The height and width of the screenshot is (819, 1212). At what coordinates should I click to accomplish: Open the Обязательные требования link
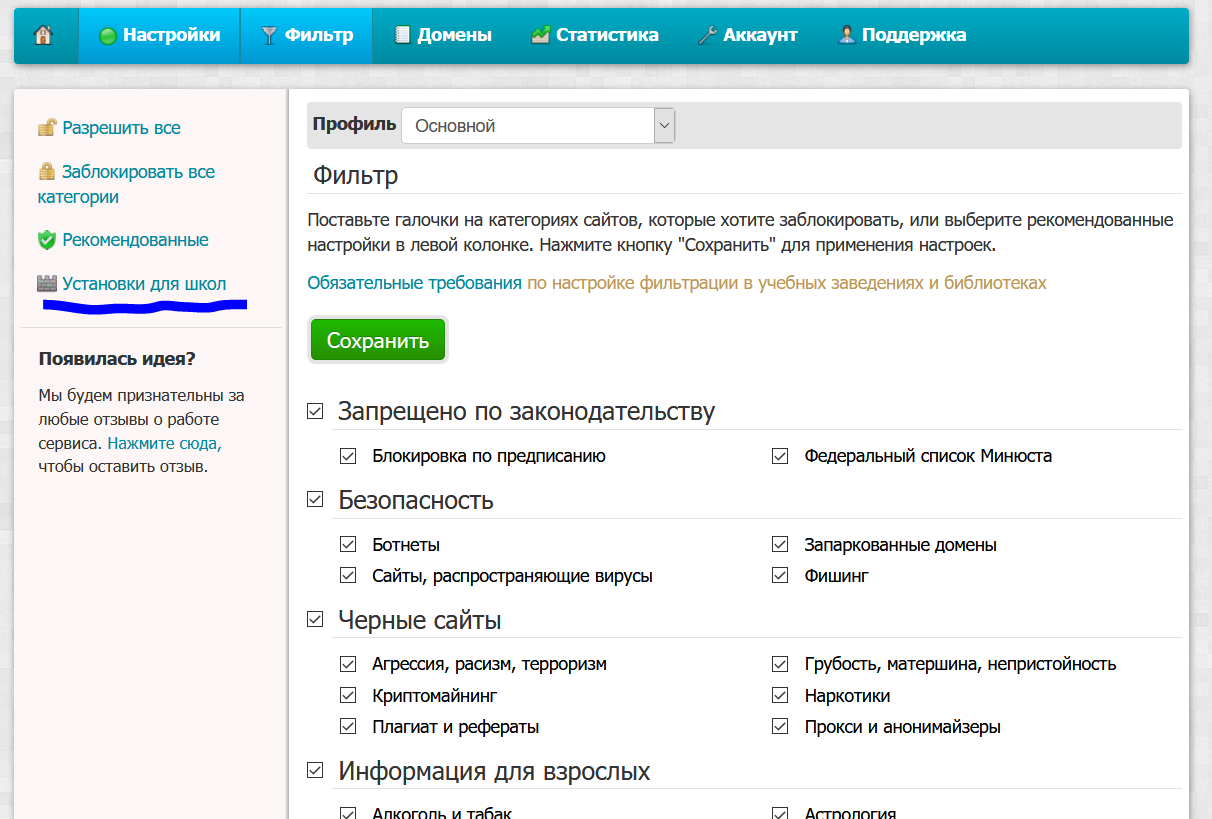[x=414, y=283]
